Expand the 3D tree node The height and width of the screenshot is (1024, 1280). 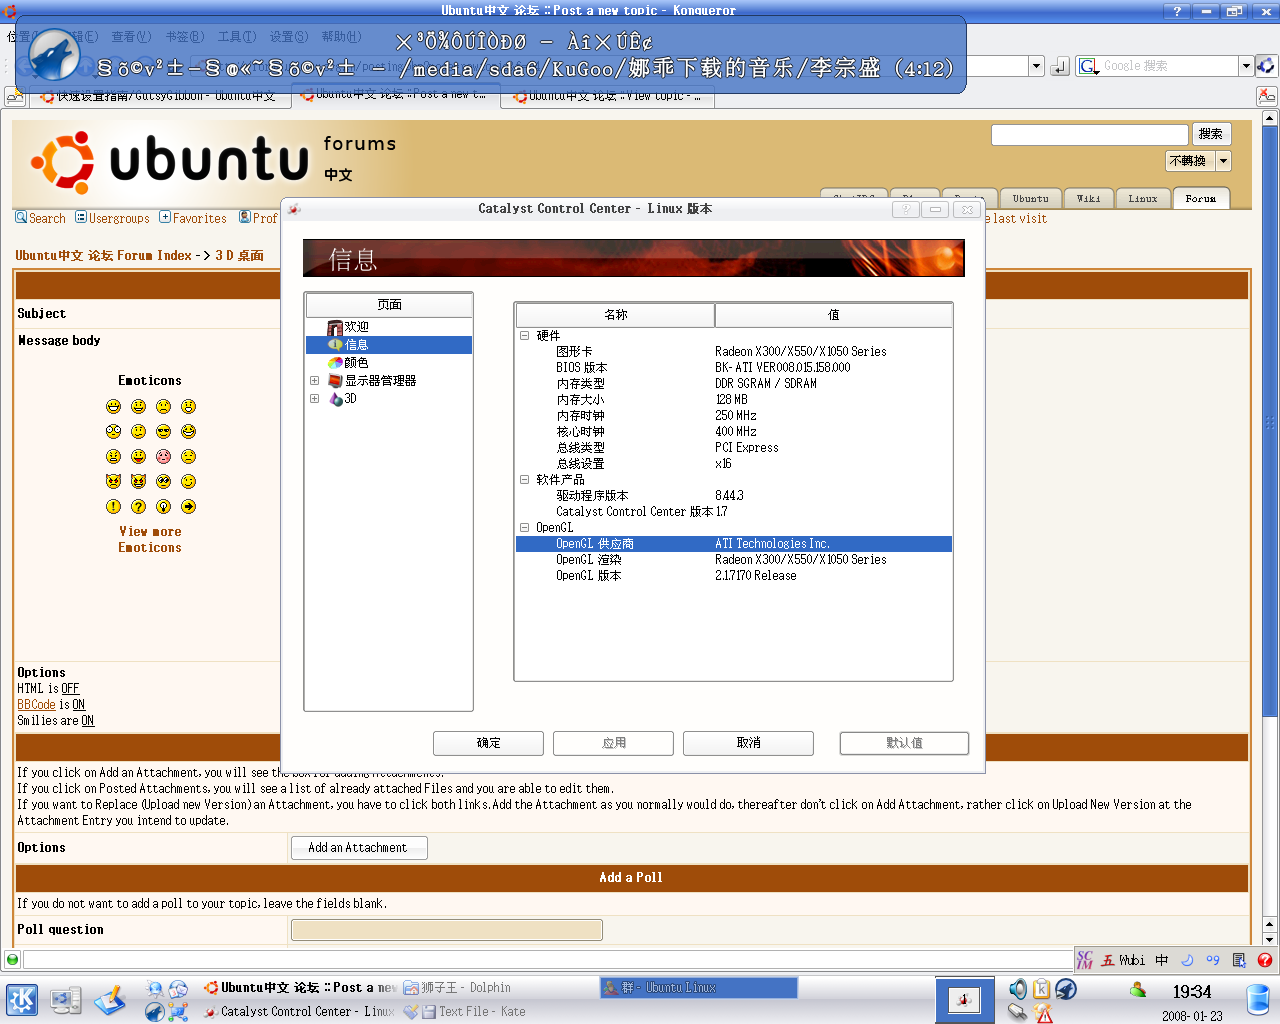pos(314,399)
